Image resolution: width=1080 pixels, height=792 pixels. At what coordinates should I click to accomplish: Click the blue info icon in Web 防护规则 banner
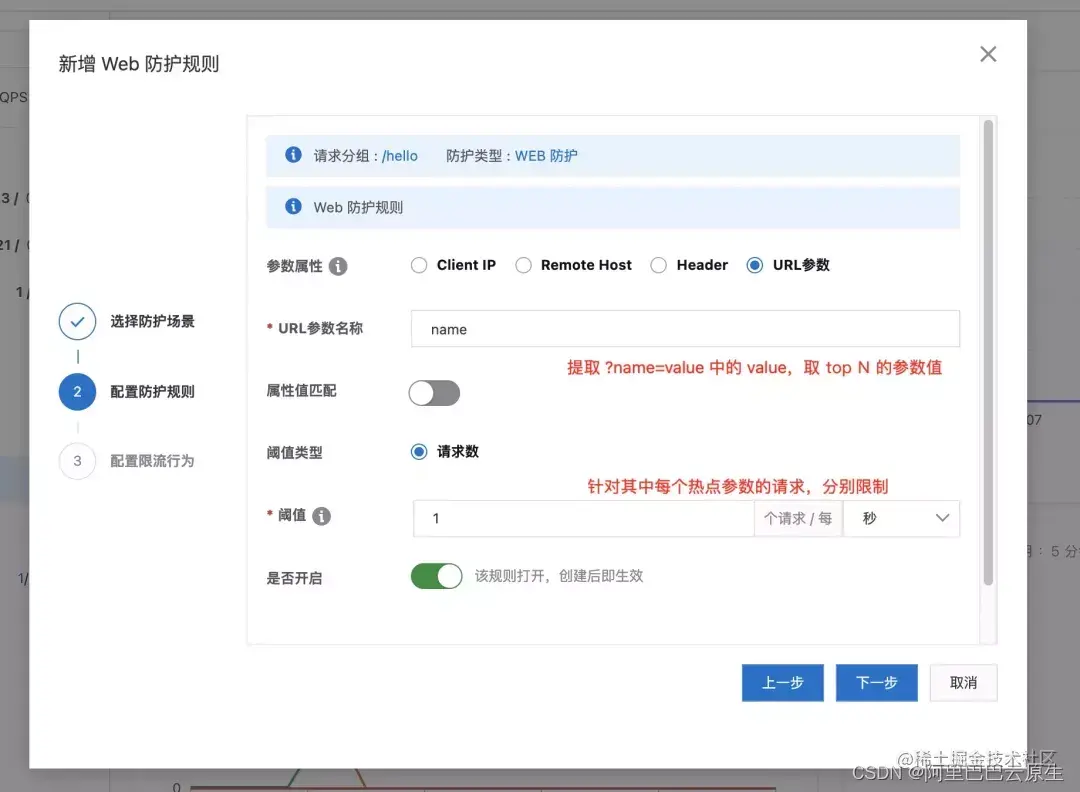pos(293,208)
